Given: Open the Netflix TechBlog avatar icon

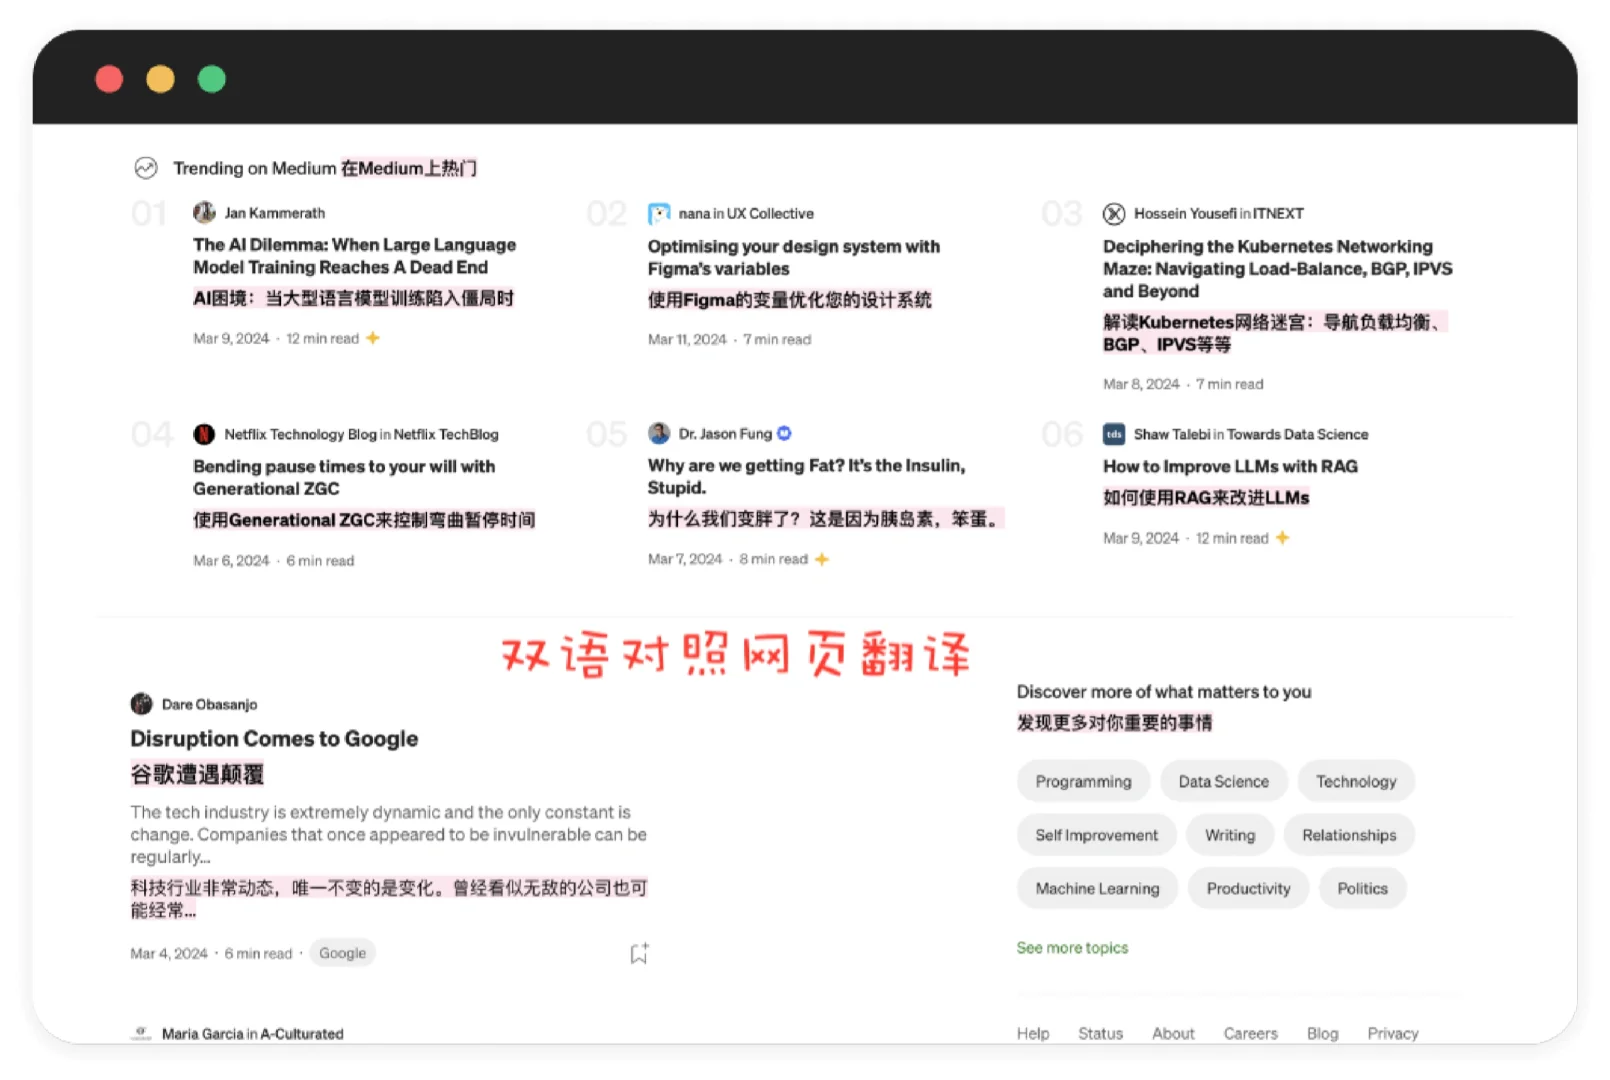Looking at the screenshot, I should pyautogui.click(x=204, y=434).
